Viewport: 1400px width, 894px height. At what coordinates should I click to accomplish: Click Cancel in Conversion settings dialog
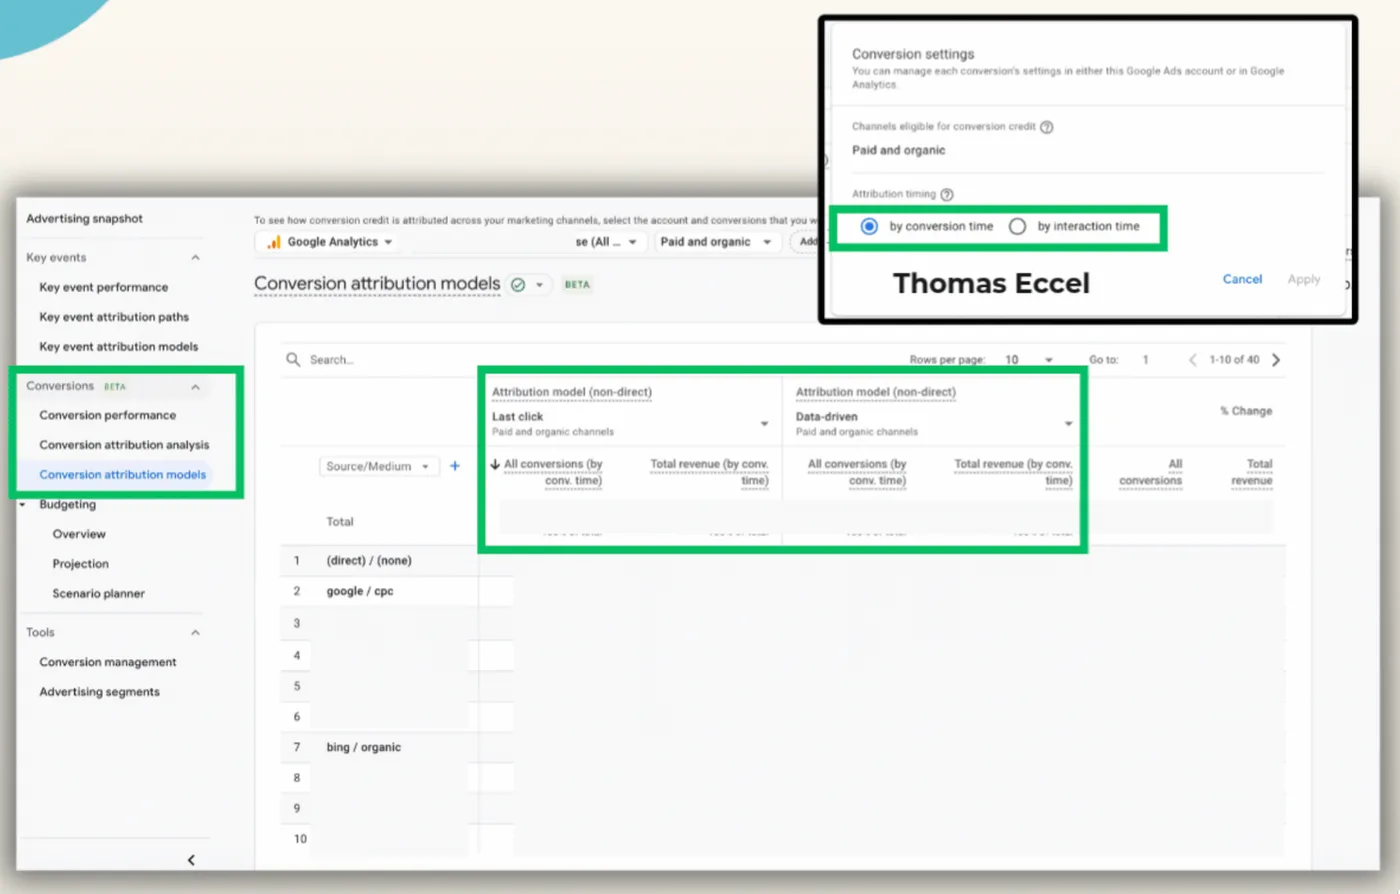pos(1242,279)
